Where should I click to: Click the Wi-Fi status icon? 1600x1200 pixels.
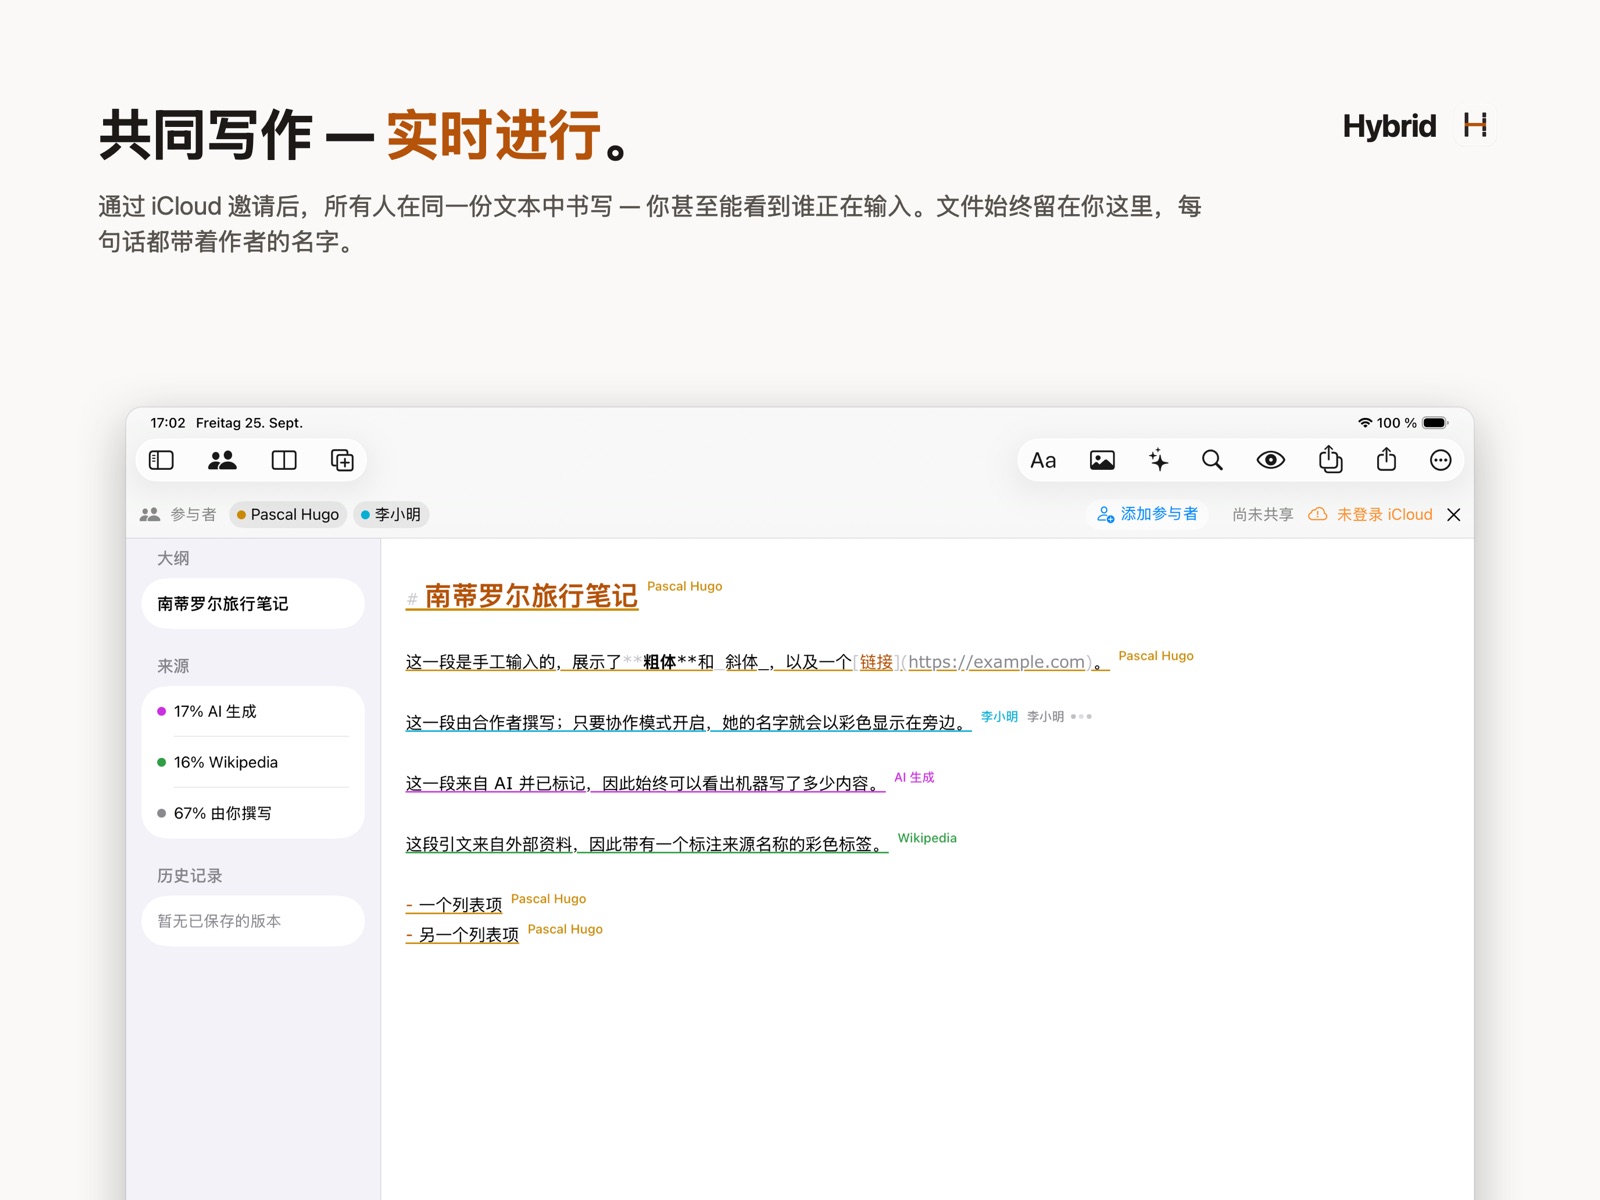(x=1365, y=423)
